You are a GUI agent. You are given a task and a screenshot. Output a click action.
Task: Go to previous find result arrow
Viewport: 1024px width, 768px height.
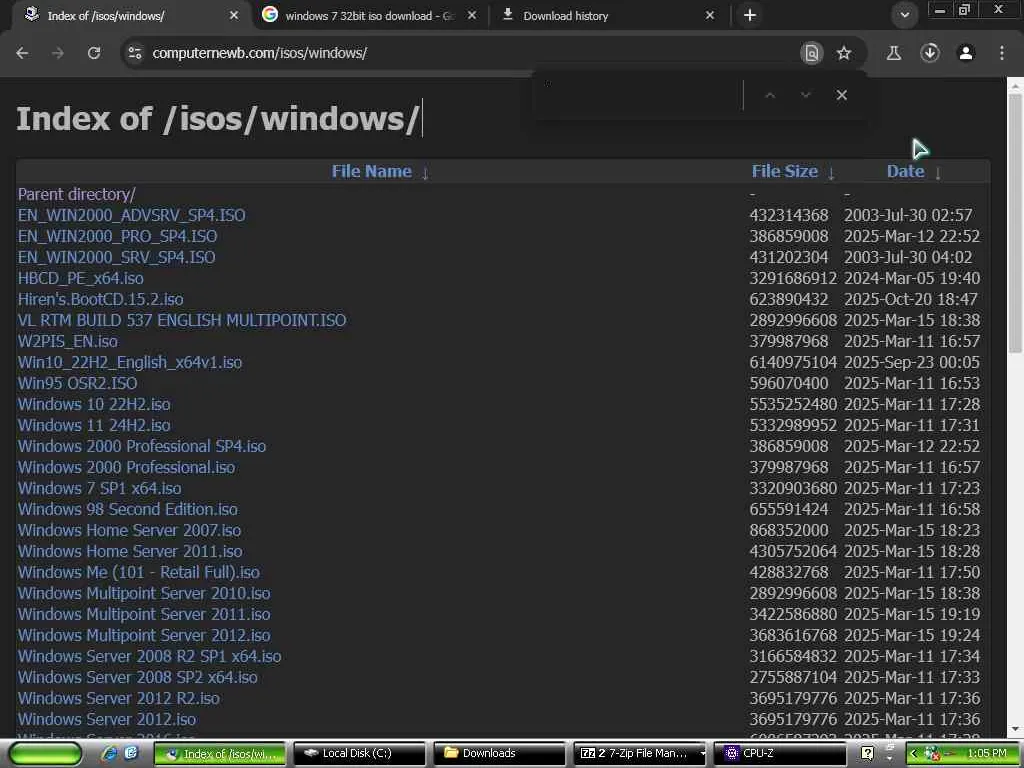[x=770, y=95]
